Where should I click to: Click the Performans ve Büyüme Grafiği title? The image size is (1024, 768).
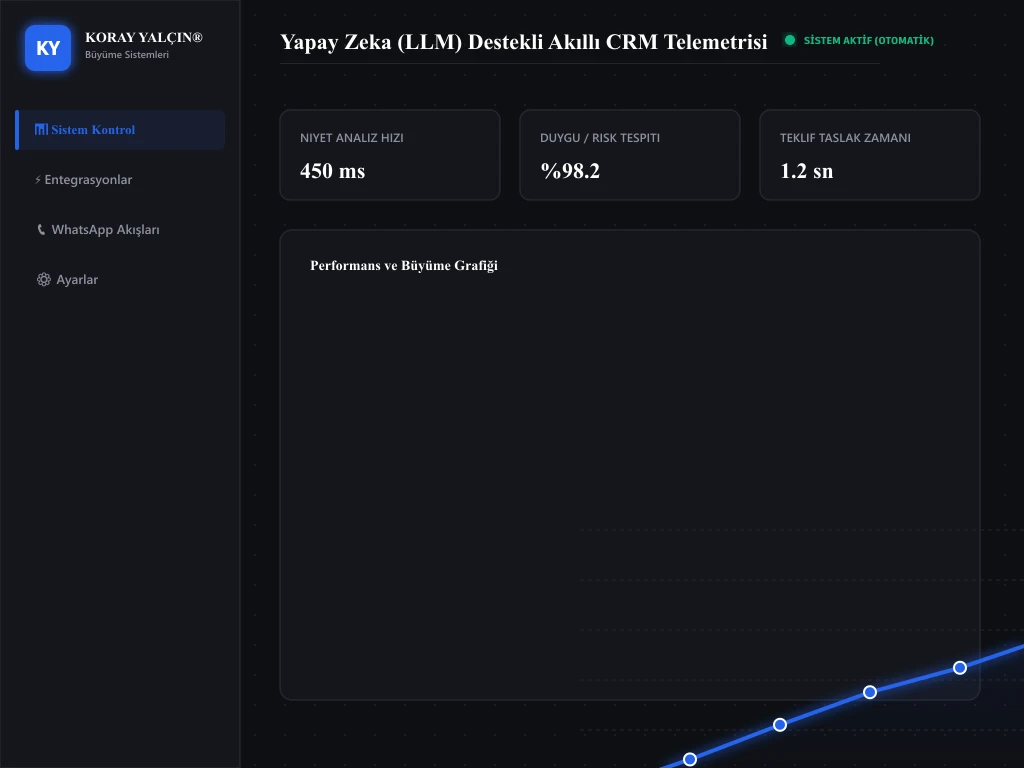click(x=404, y=266)
